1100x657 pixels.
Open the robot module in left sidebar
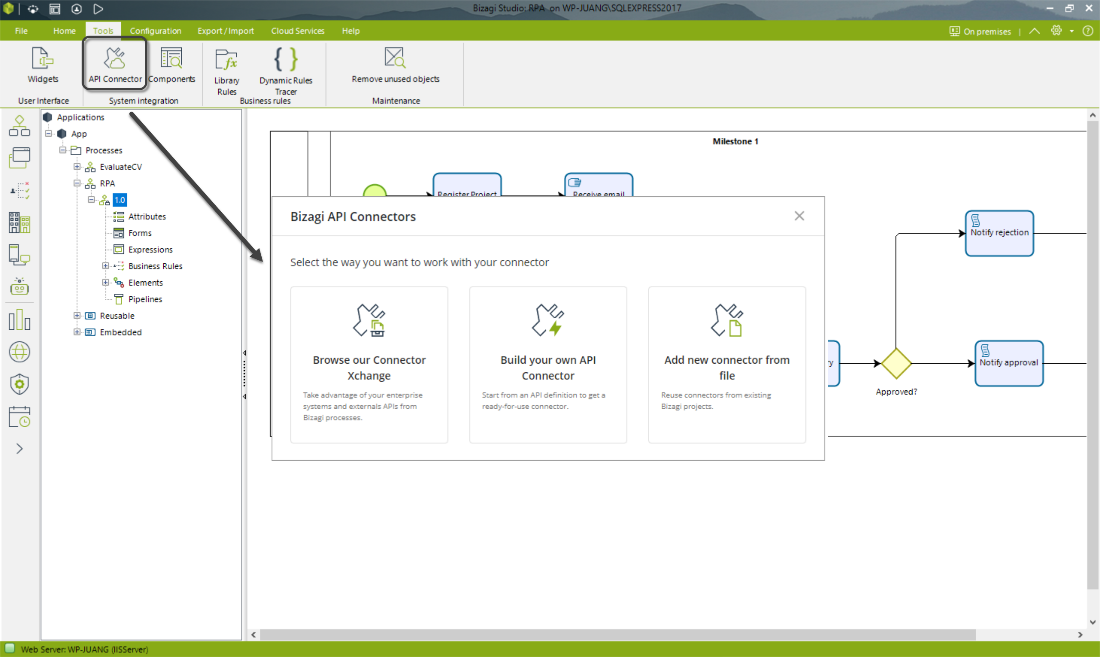[x=20, y=287]
